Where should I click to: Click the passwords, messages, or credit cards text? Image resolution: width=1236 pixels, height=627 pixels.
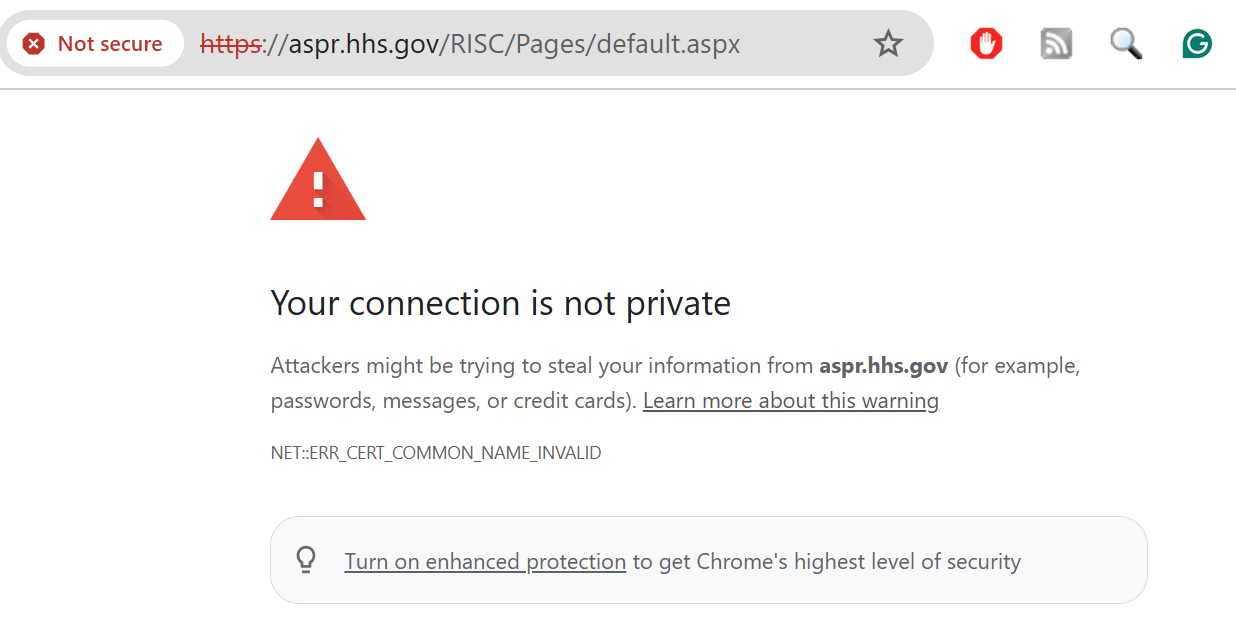pyautogui.click(x=450, y=401)
